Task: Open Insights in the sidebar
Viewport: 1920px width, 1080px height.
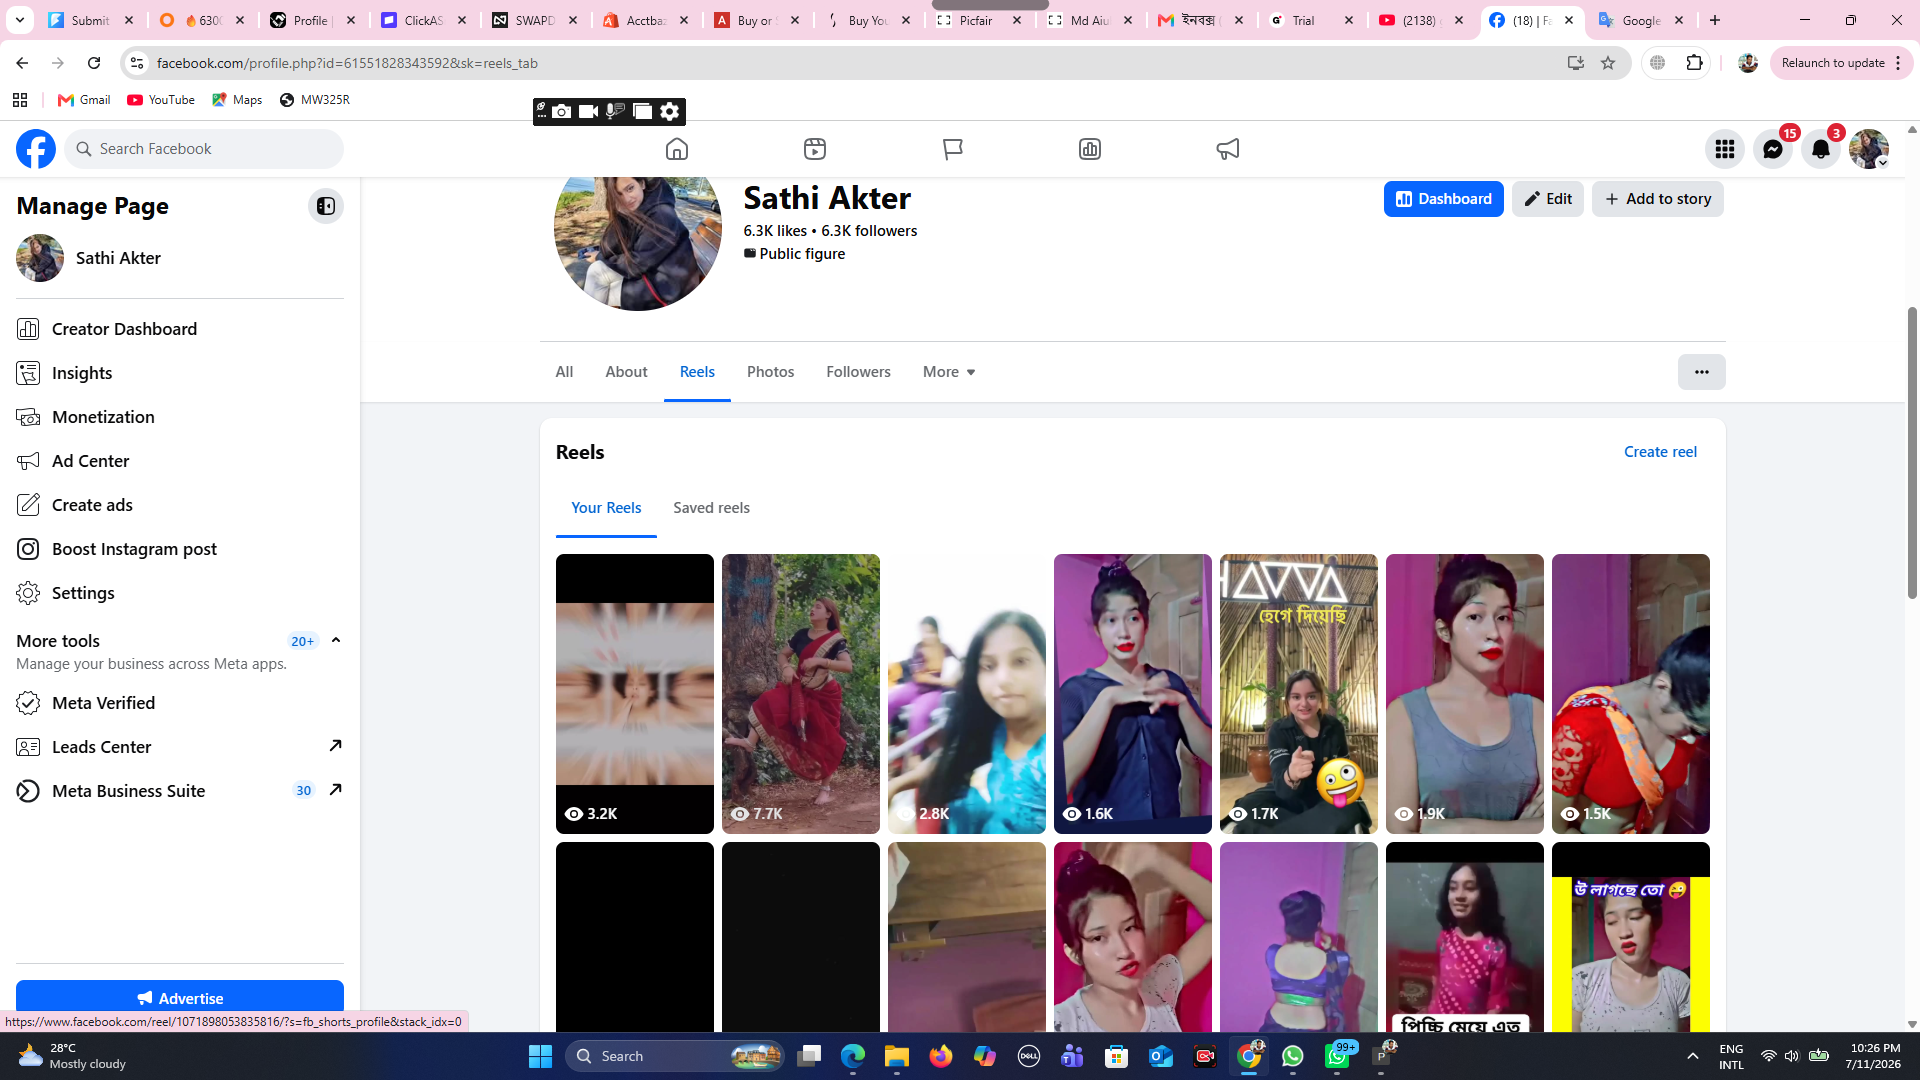Action: click(180, 373)
